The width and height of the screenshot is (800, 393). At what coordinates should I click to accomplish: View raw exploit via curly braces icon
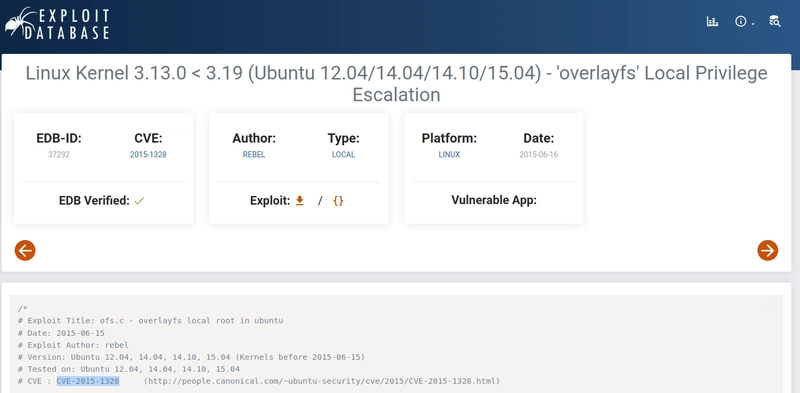coord(338,201)
